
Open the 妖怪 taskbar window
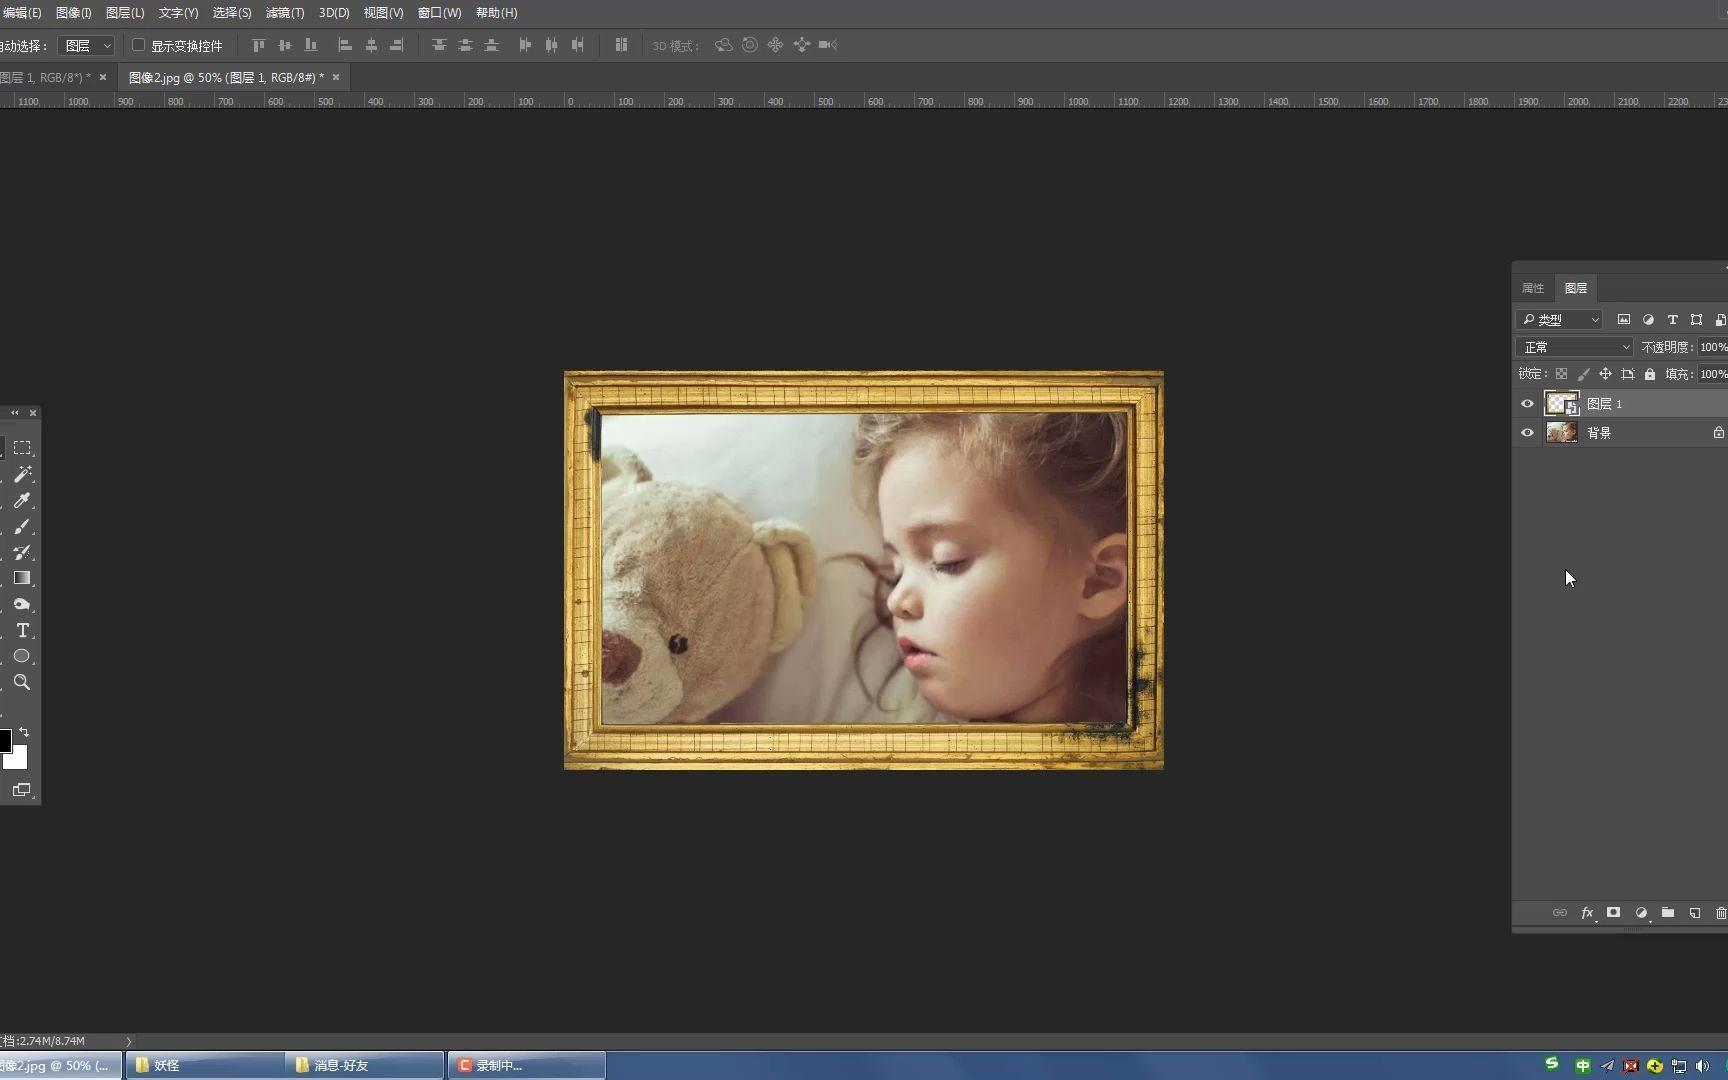tap(205, 1065)
